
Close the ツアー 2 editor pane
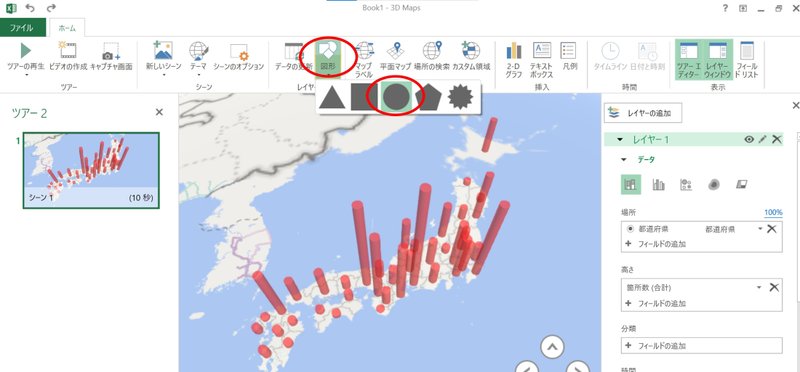(159, 112)
